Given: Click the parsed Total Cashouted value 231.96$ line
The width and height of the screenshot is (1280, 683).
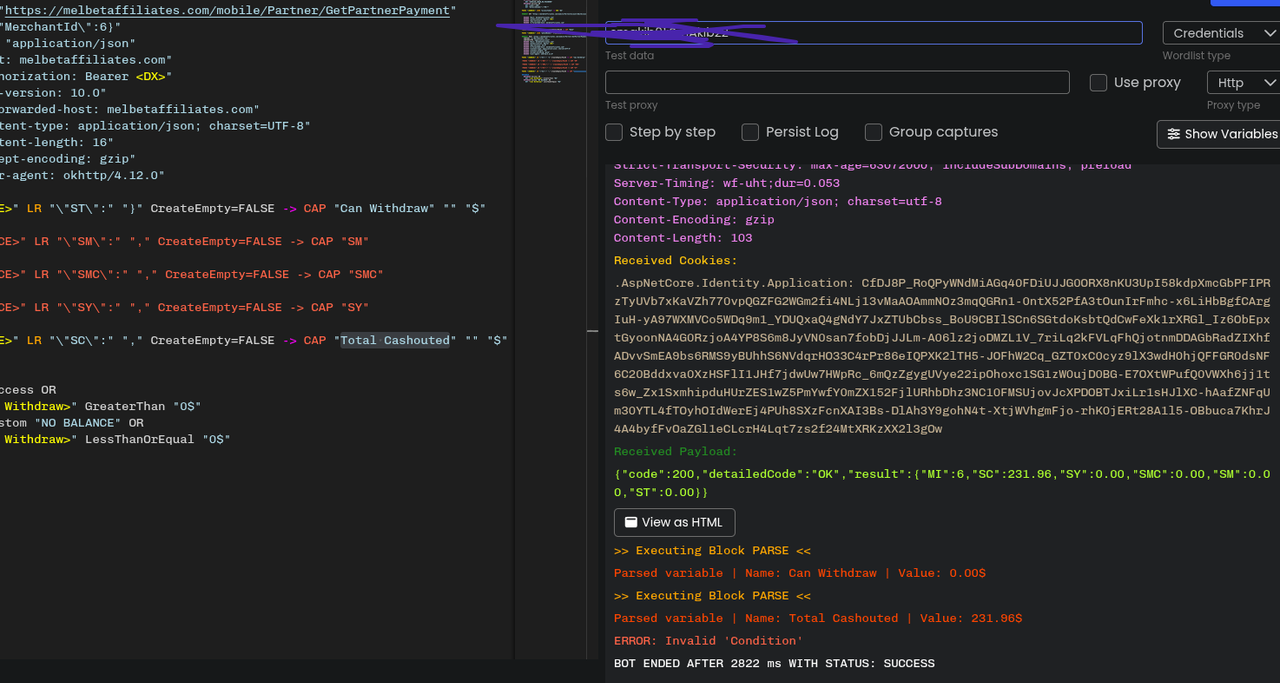Looking at the screenshot, I should pyautogui.click(x=818, y=618).
